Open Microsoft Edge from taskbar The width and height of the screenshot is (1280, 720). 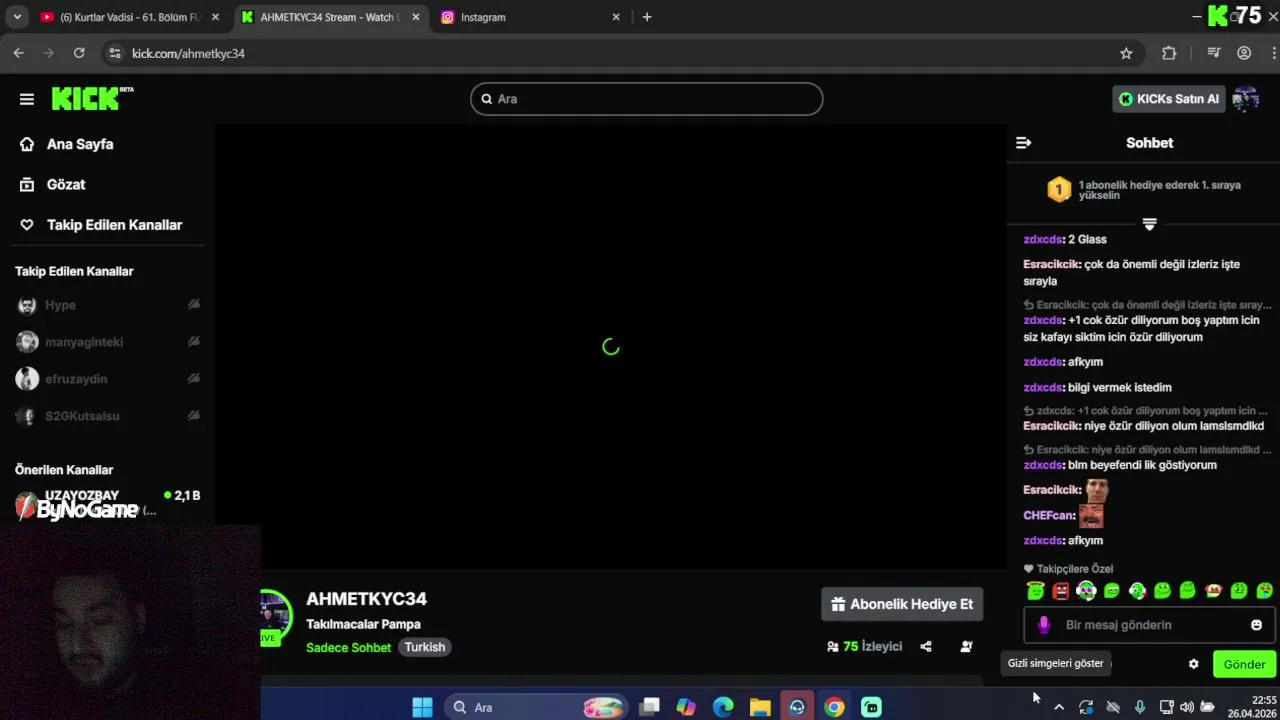(723, 707)
